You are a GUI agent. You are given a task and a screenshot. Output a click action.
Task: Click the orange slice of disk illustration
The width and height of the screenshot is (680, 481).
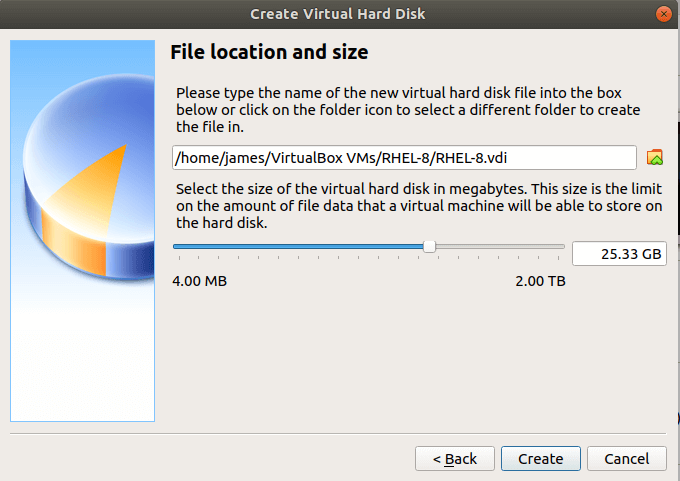[98, 178]
